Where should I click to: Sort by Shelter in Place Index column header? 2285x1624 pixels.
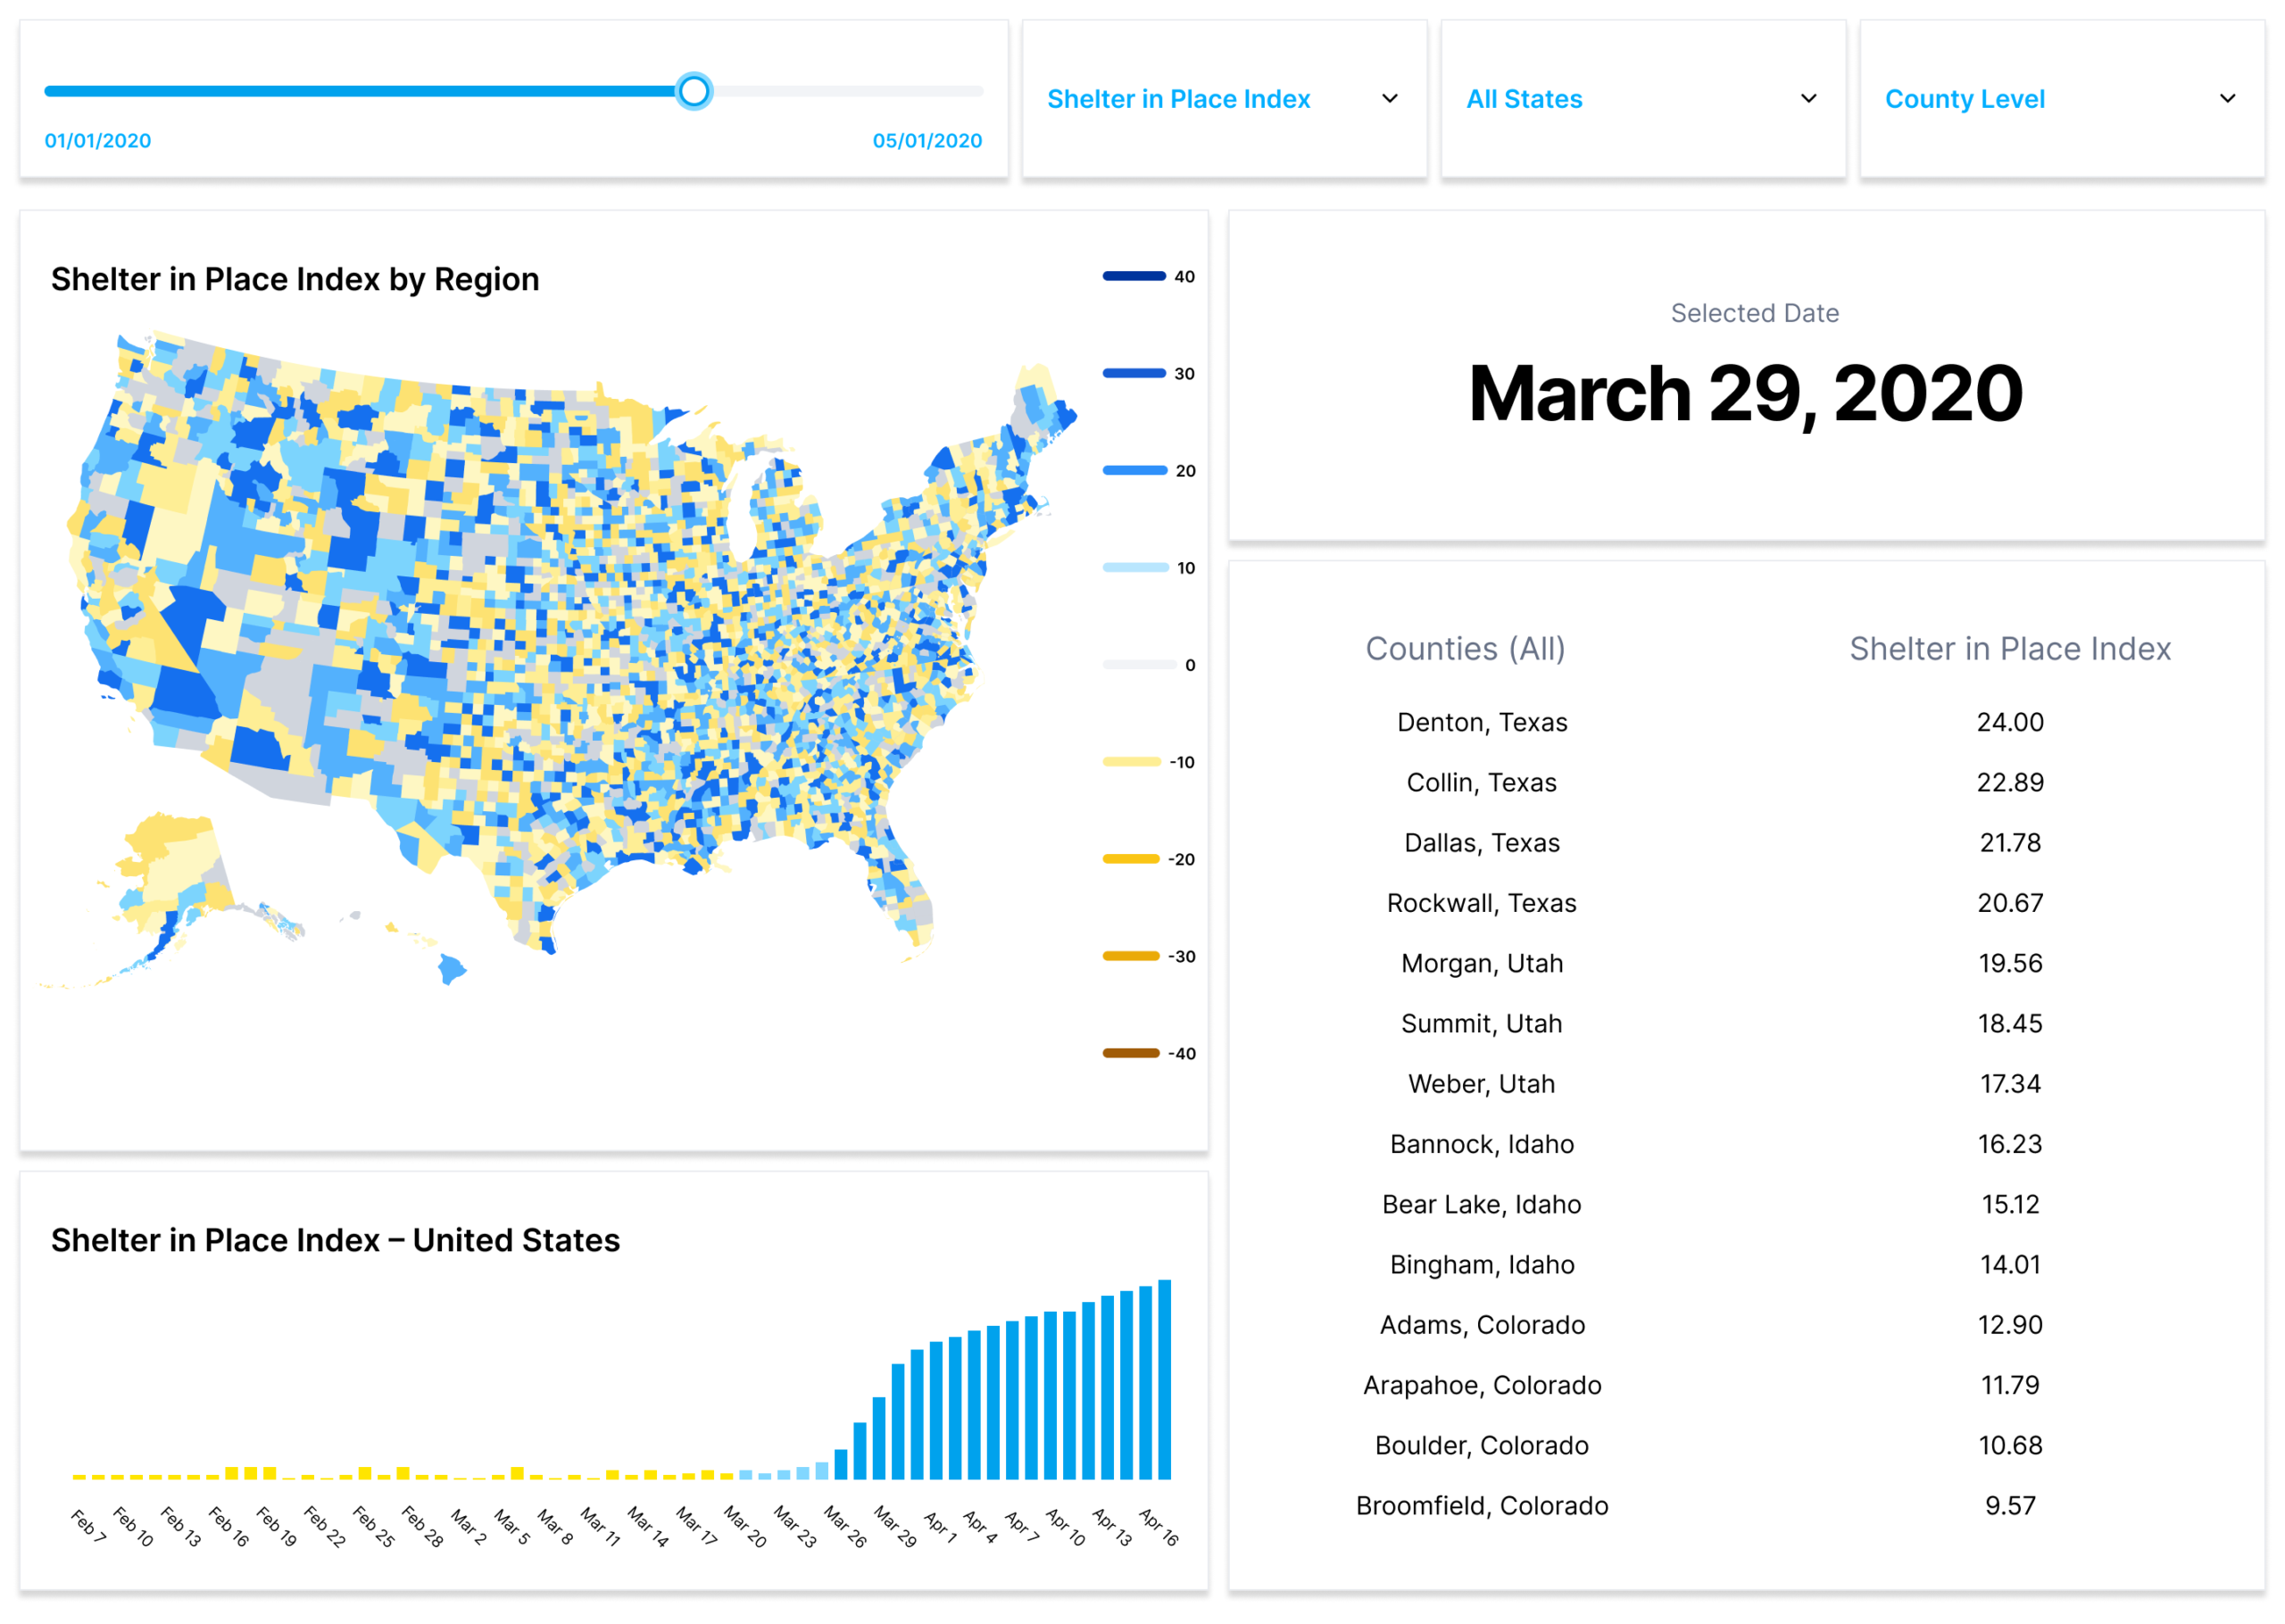pyautogui.click(x=2009, y=649)
